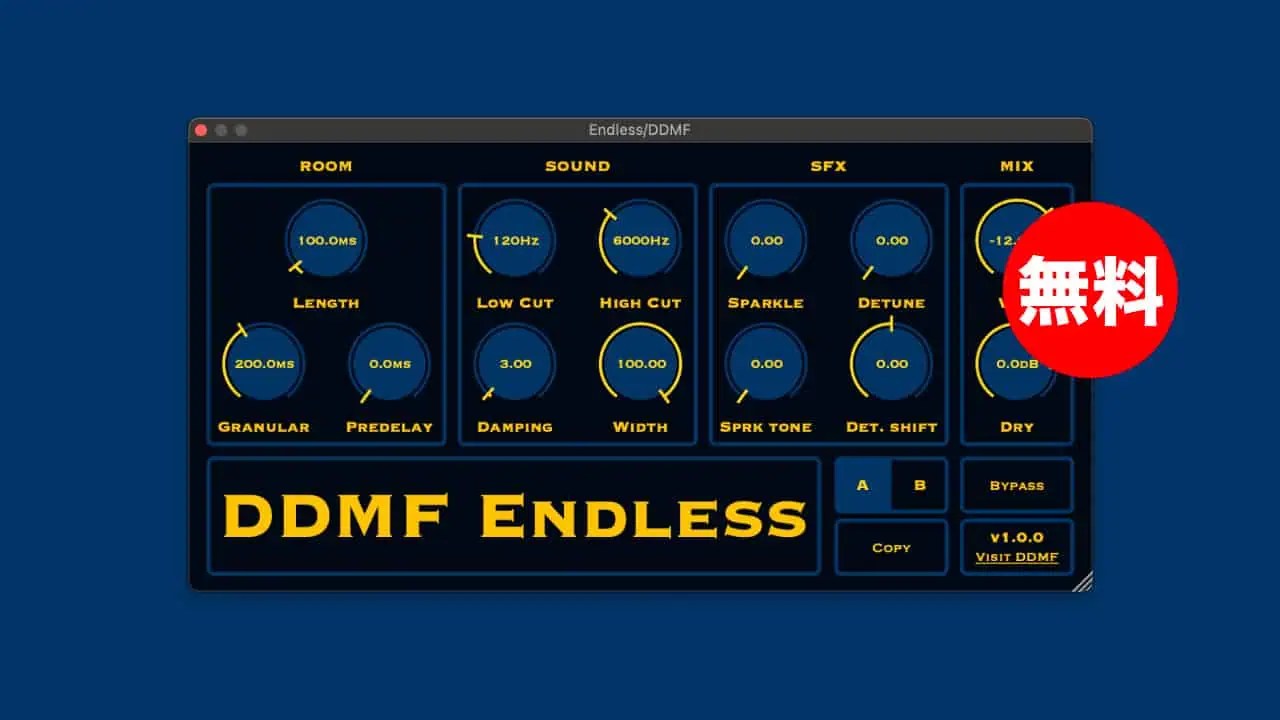1280x720 pixels.
Task: Click the Det. shift label text
Action: click(891, 427)
